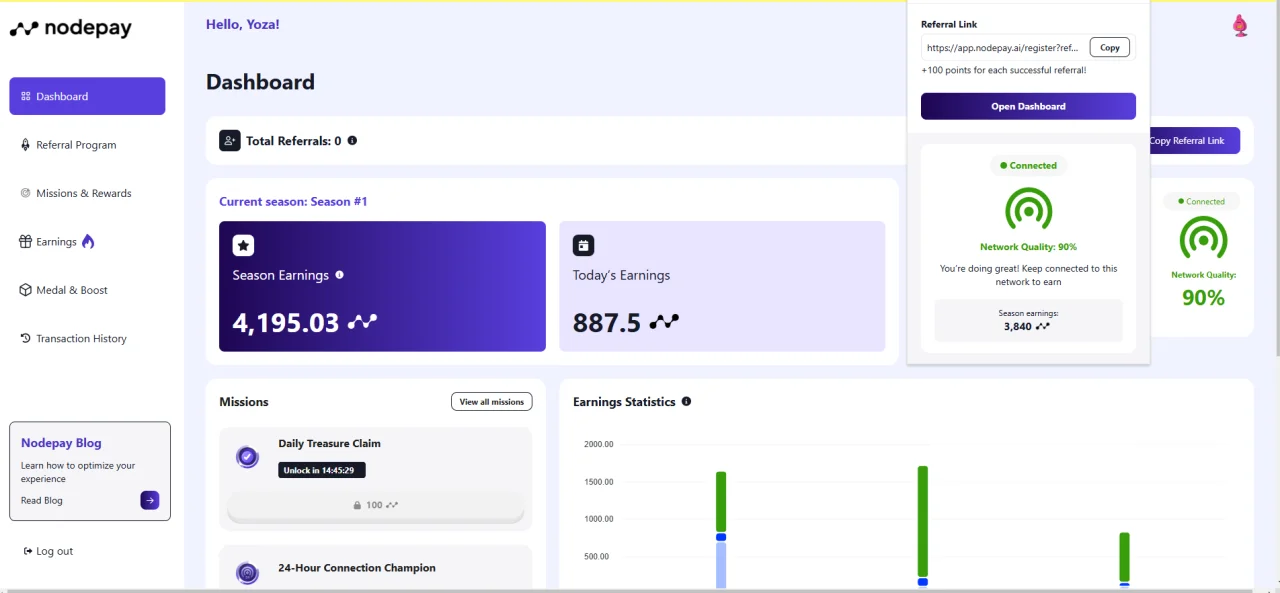Open the user avatar at top right
Image resolution: width=1280 pixels, height=593 pixels.
click(x=1240, y=26)
